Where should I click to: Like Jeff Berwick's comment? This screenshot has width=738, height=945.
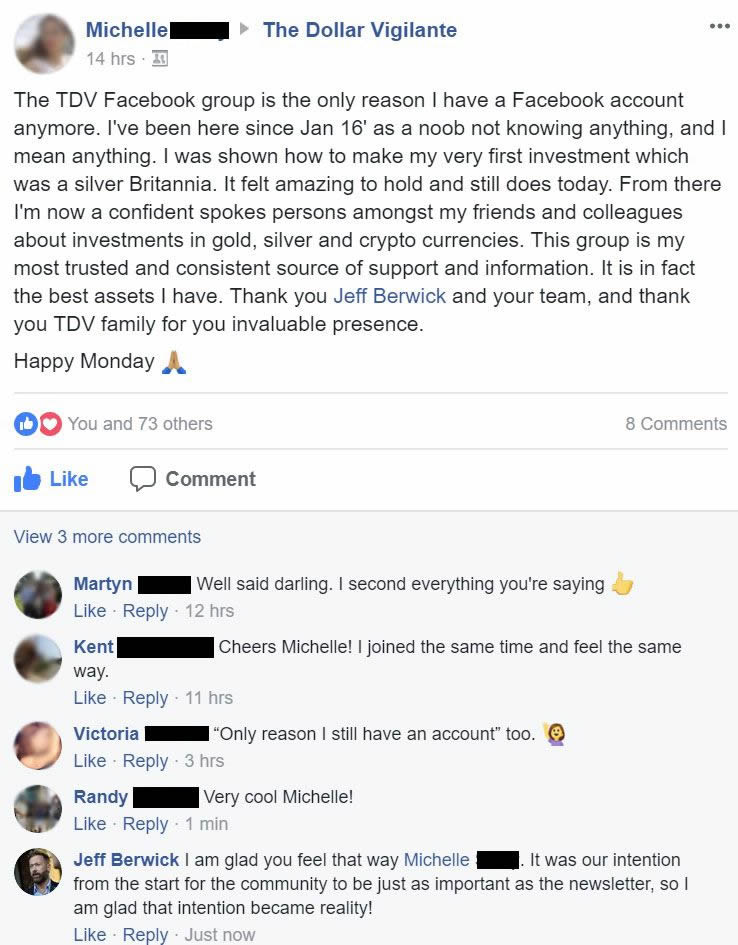click(89, 934)
